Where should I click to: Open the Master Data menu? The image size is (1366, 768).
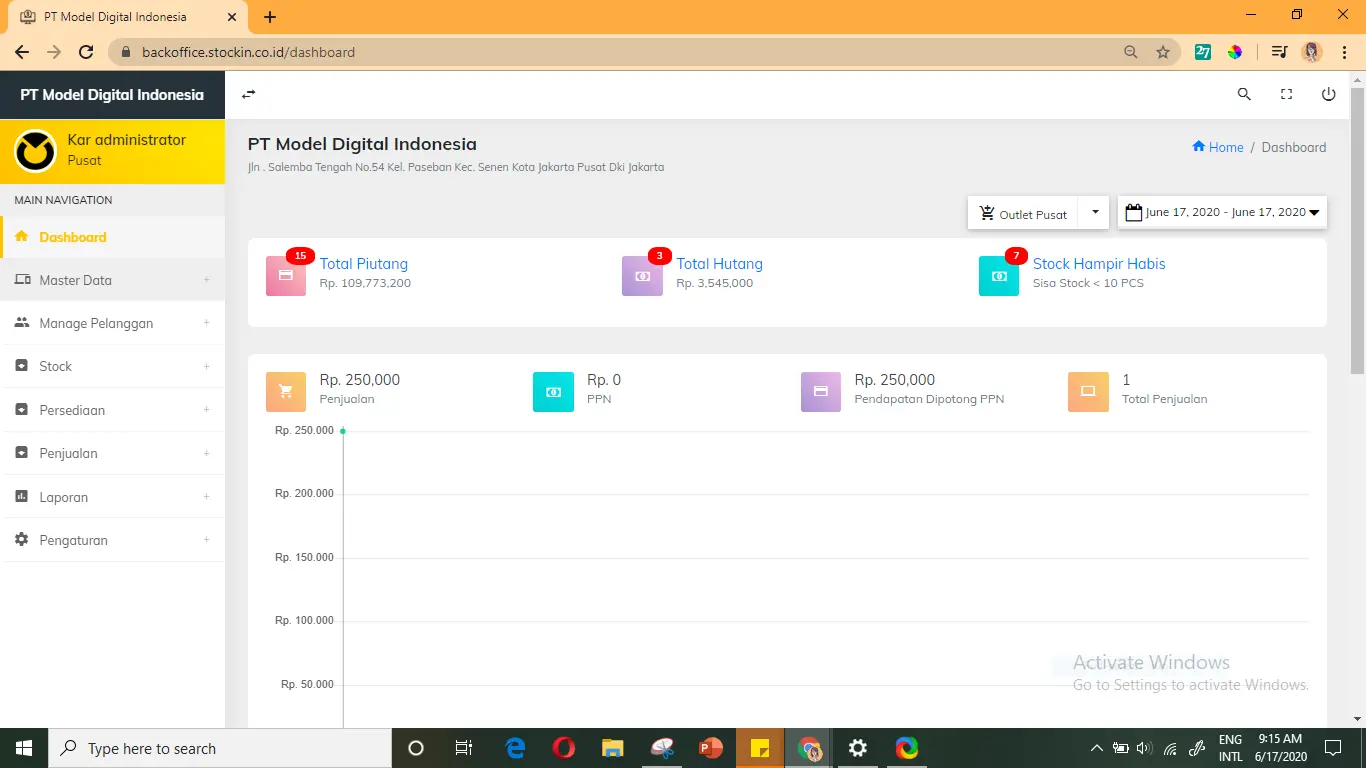112,280
